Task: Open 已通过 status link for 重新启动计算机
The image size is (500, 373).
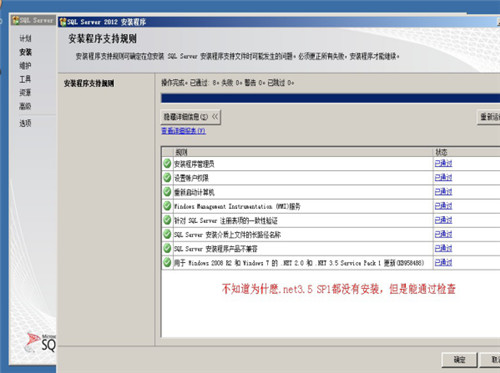Action: pyautogui.click(x=443, y=192)
